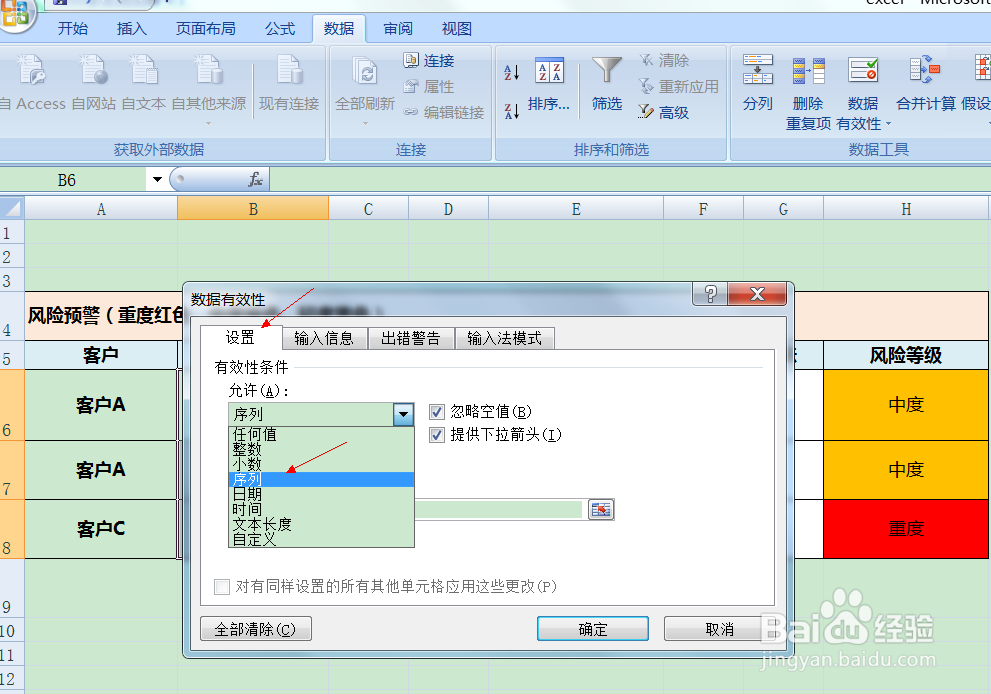Select cell with 客户C
Screen dimensions: 991x694
tap(100, 528)
